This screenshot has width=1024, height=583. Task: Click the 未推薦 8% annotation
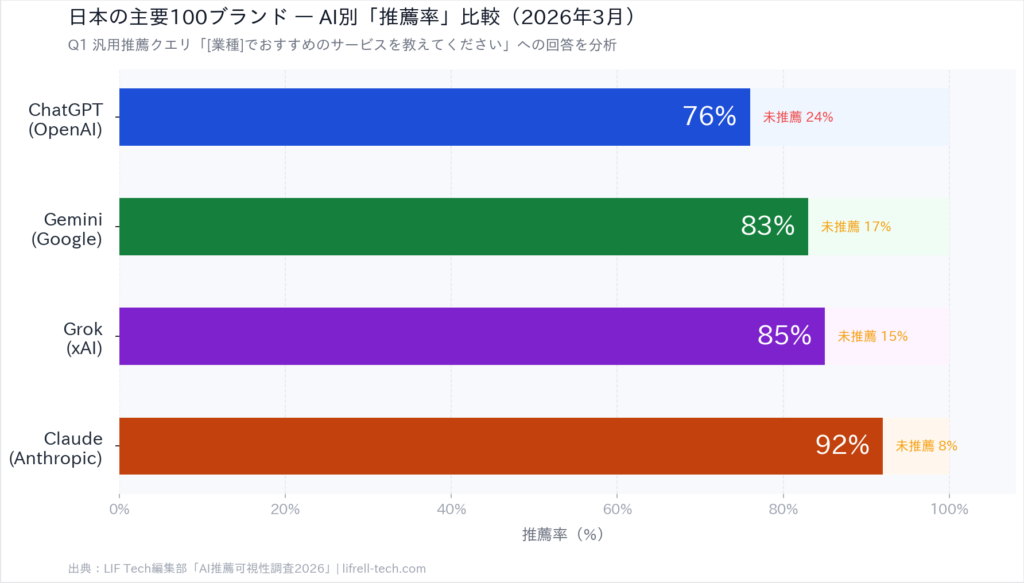coord(926,446)
